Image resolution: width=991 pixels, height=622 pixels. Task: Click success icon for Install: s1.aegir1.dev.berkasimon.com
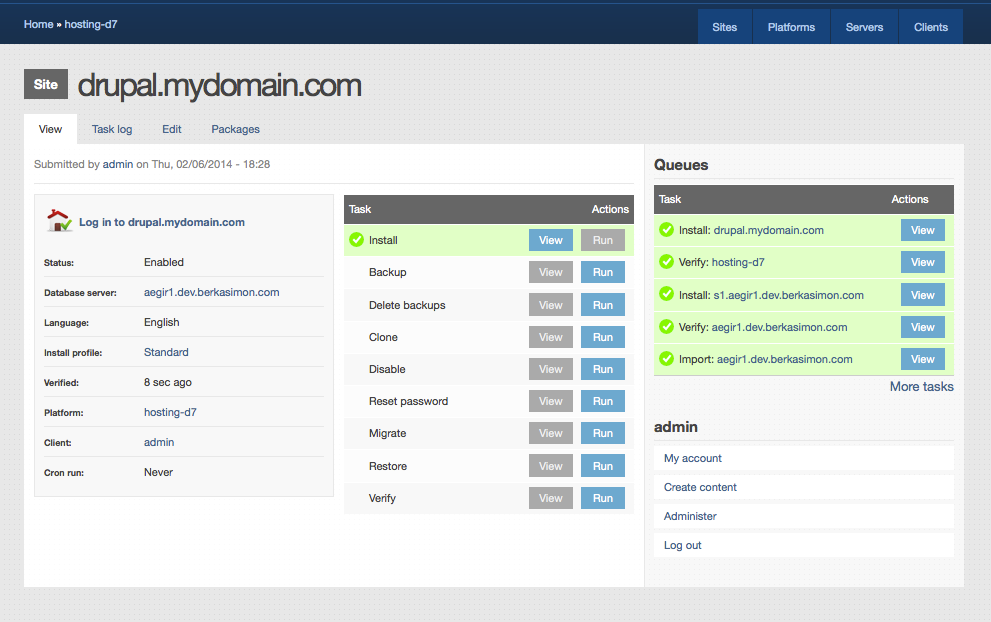click(x=666, y=294)
